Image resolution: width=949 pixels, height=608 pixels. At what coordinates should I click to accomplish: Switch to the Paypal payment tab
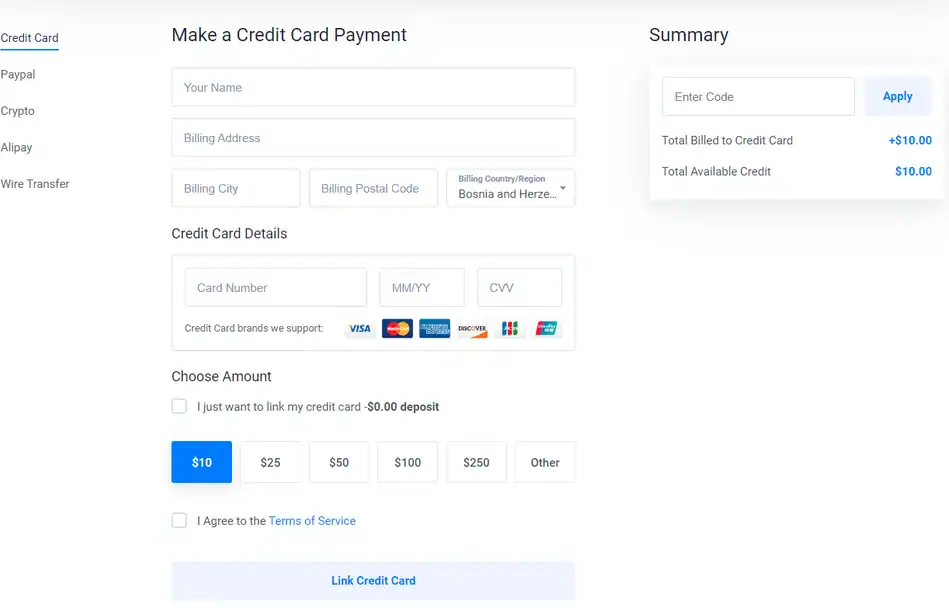coord(17,74)
